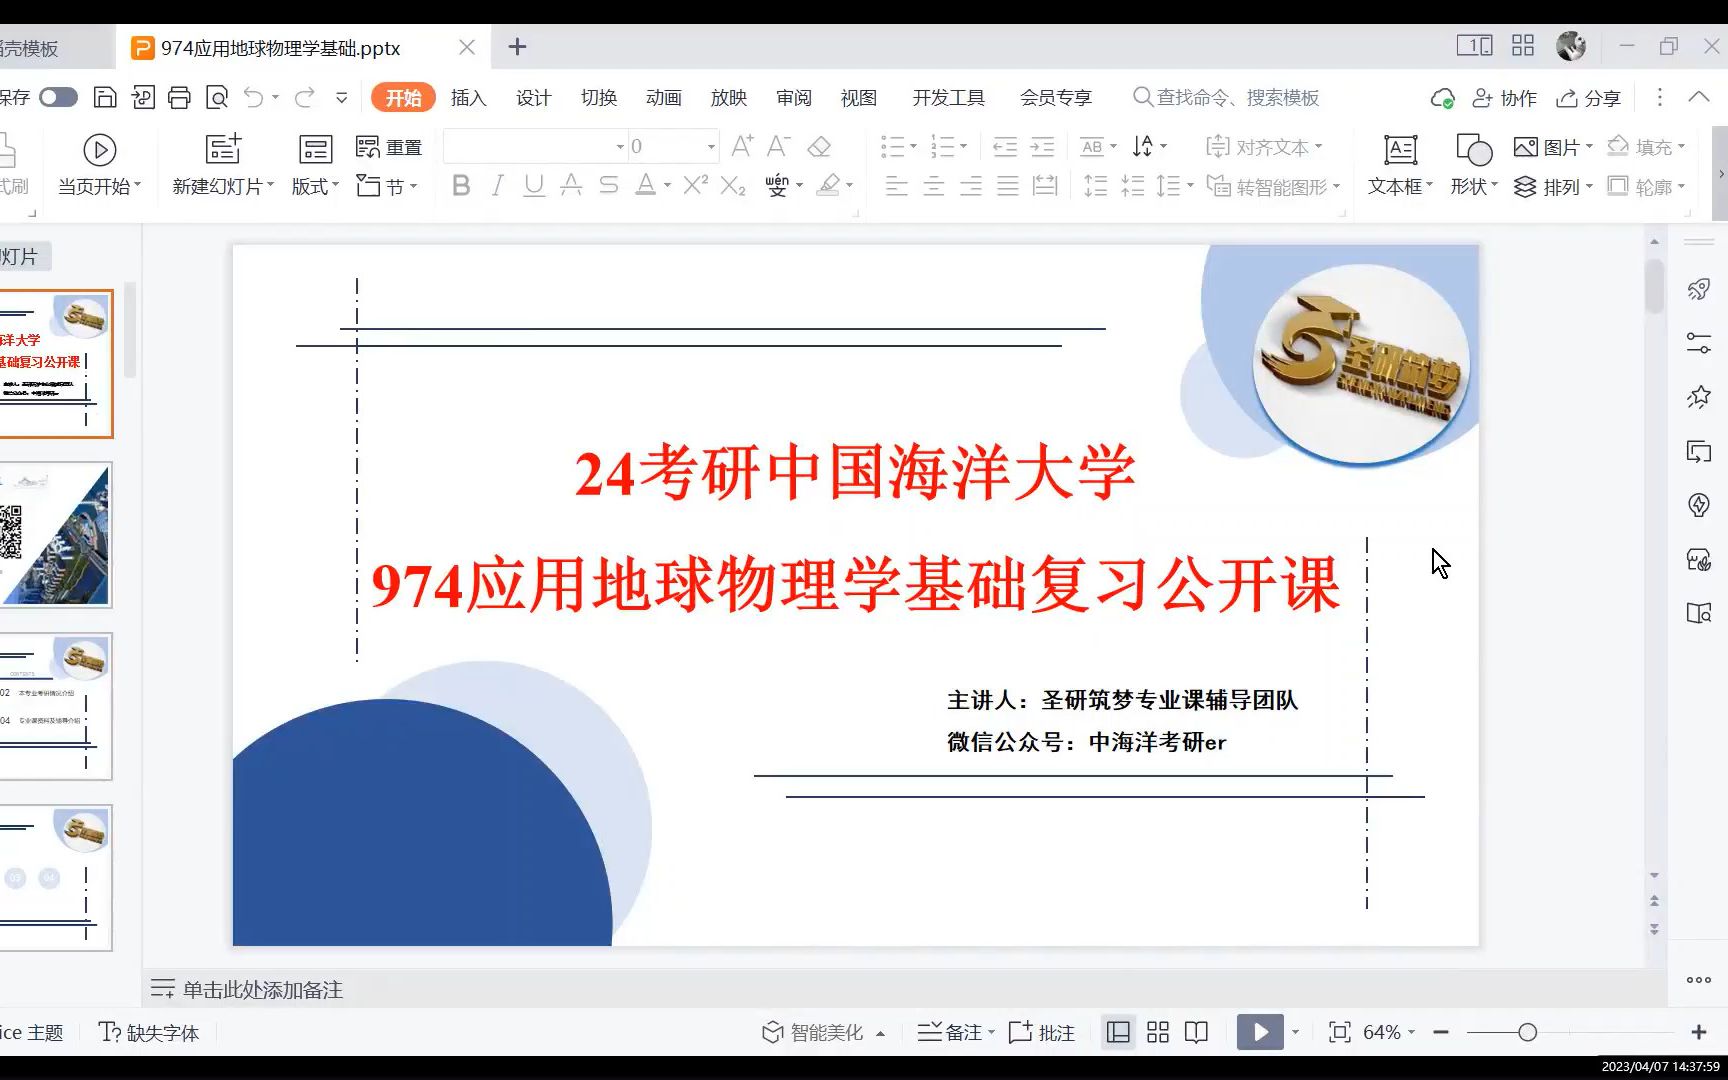Screen dimensions: 1728x1080
Task: Open the View (视图) tab
Action: pyautogui.click(x=858, y=97)
